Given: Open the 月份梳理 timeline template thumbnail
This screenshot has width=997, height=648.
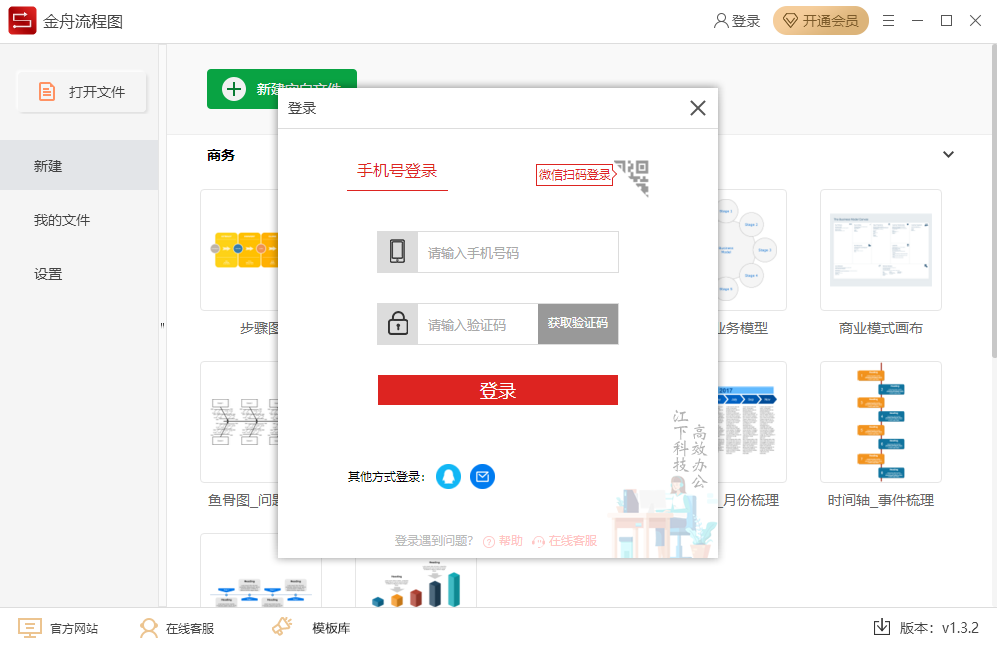Looking at the screenshot, I should pos(752,422).
